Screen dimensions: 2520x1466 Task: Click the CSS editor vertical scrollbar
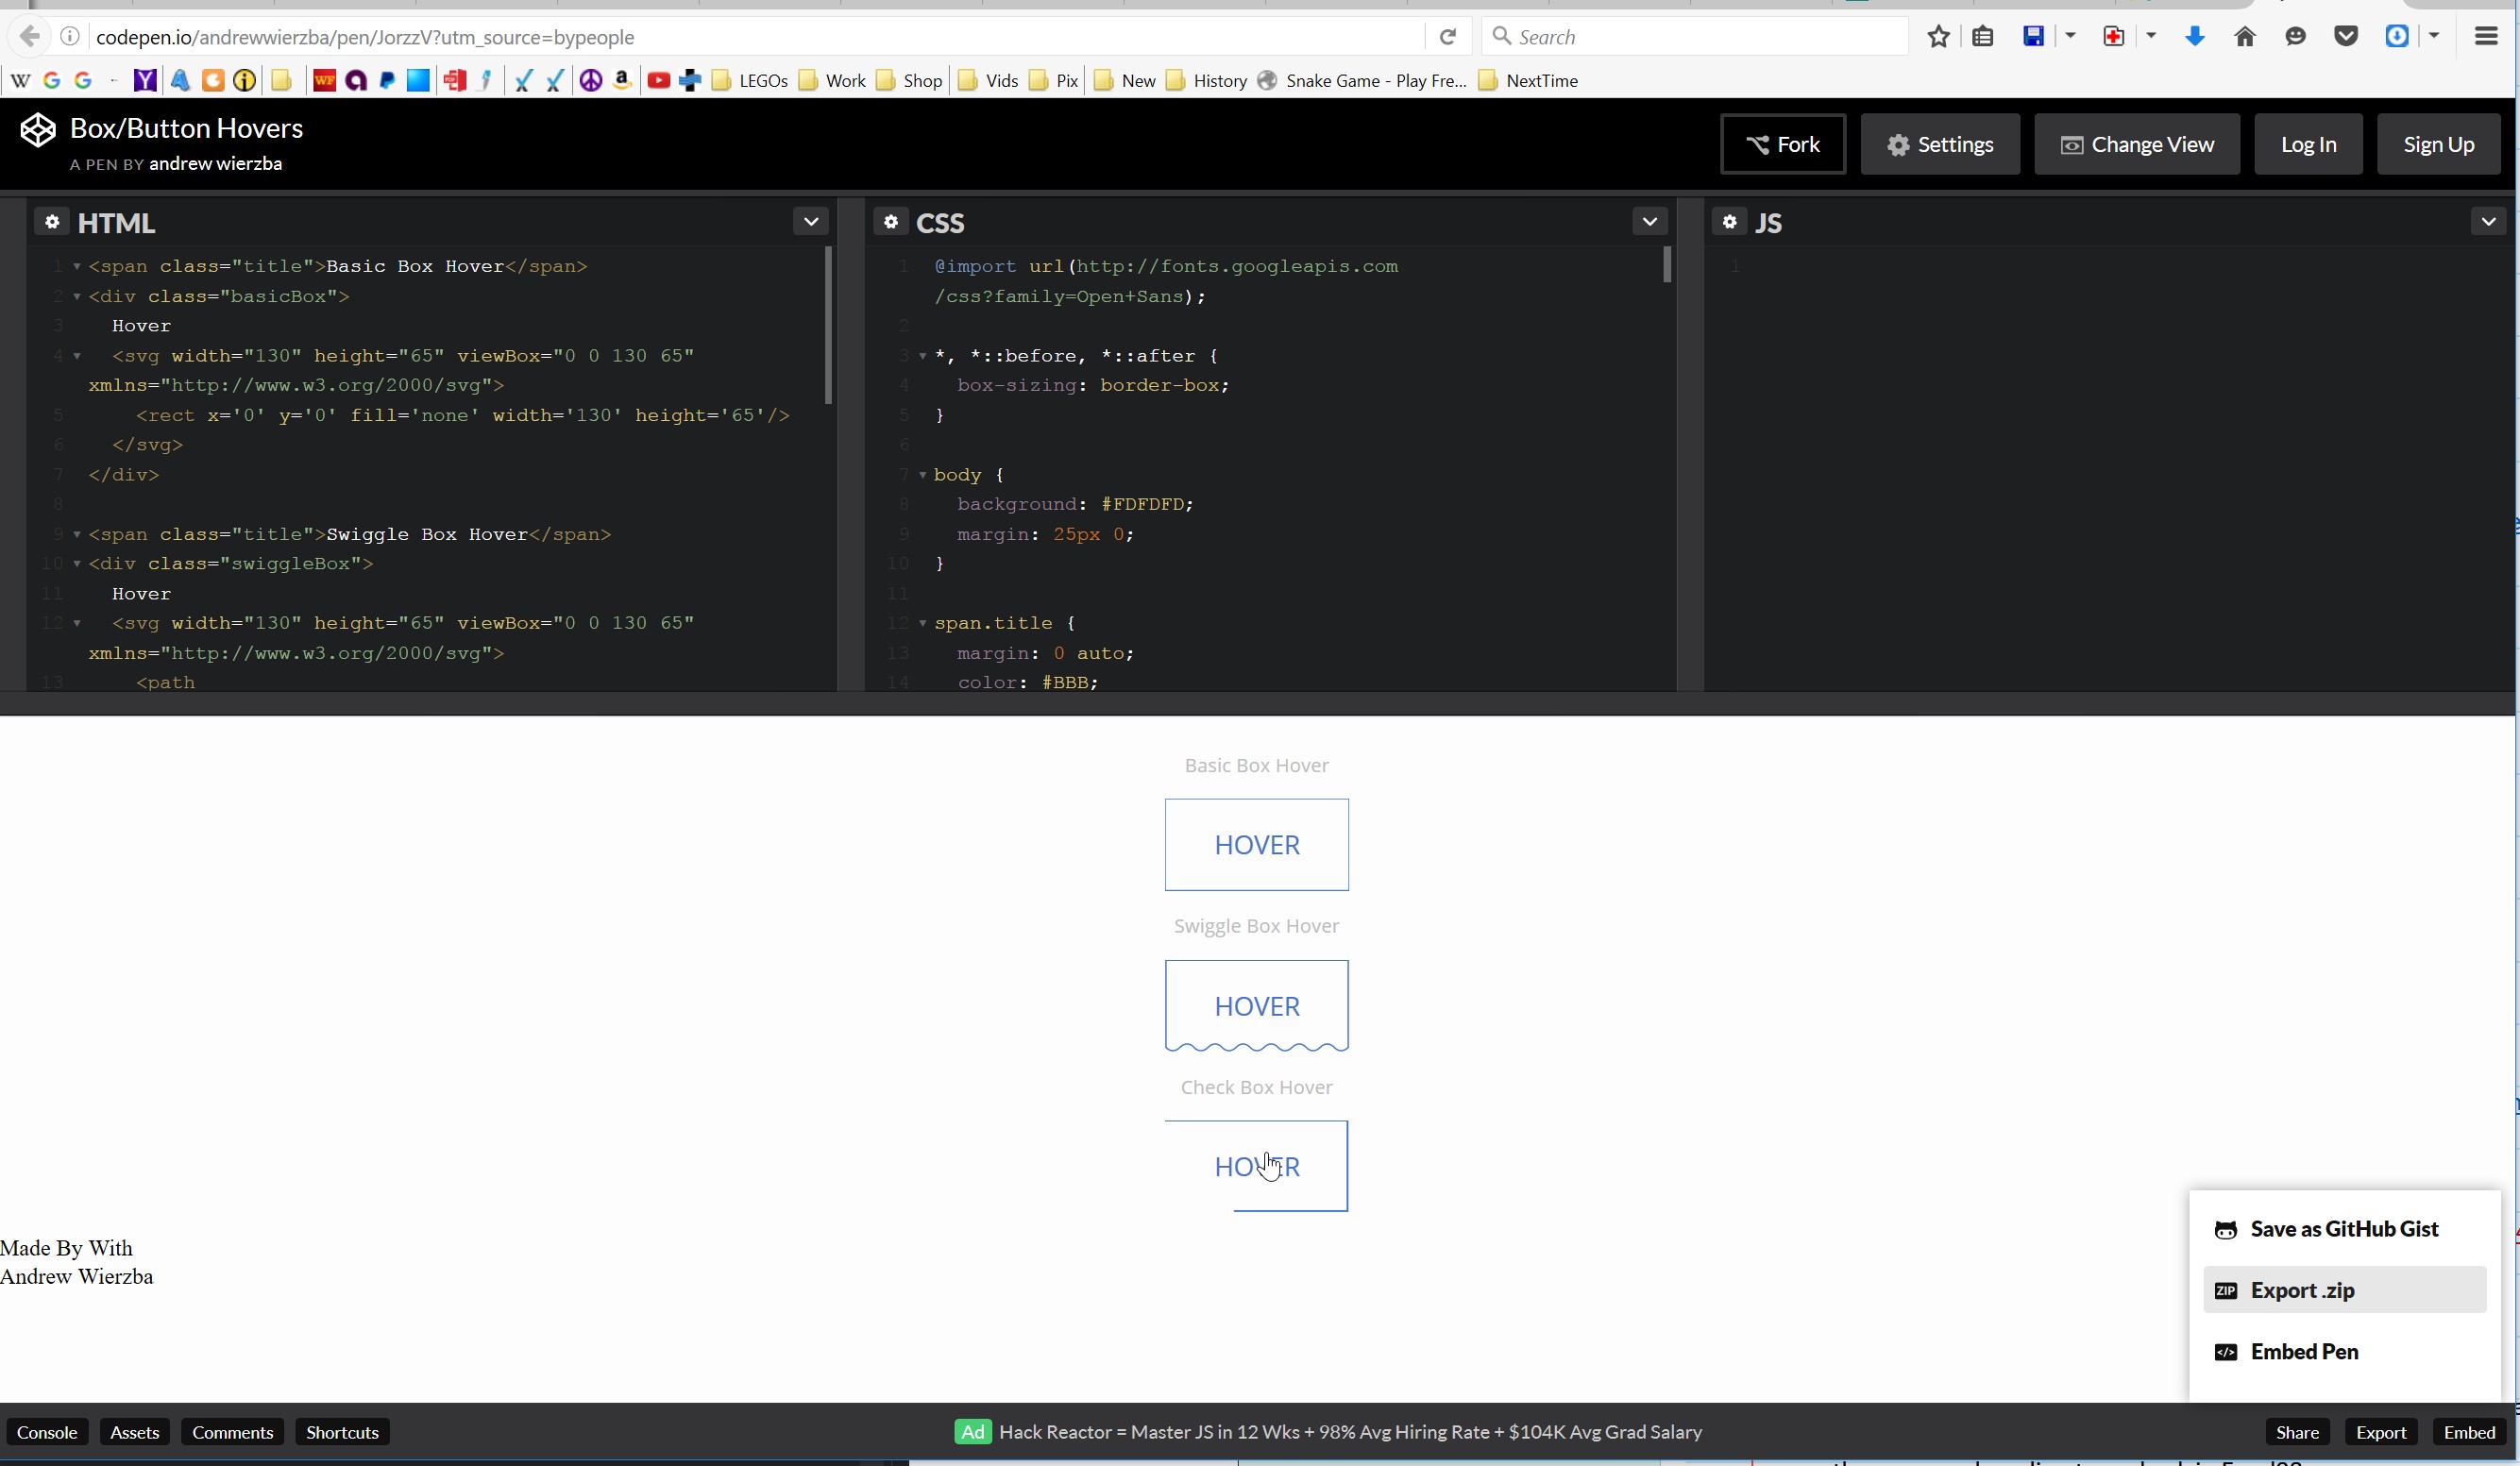pos(1667,265)
